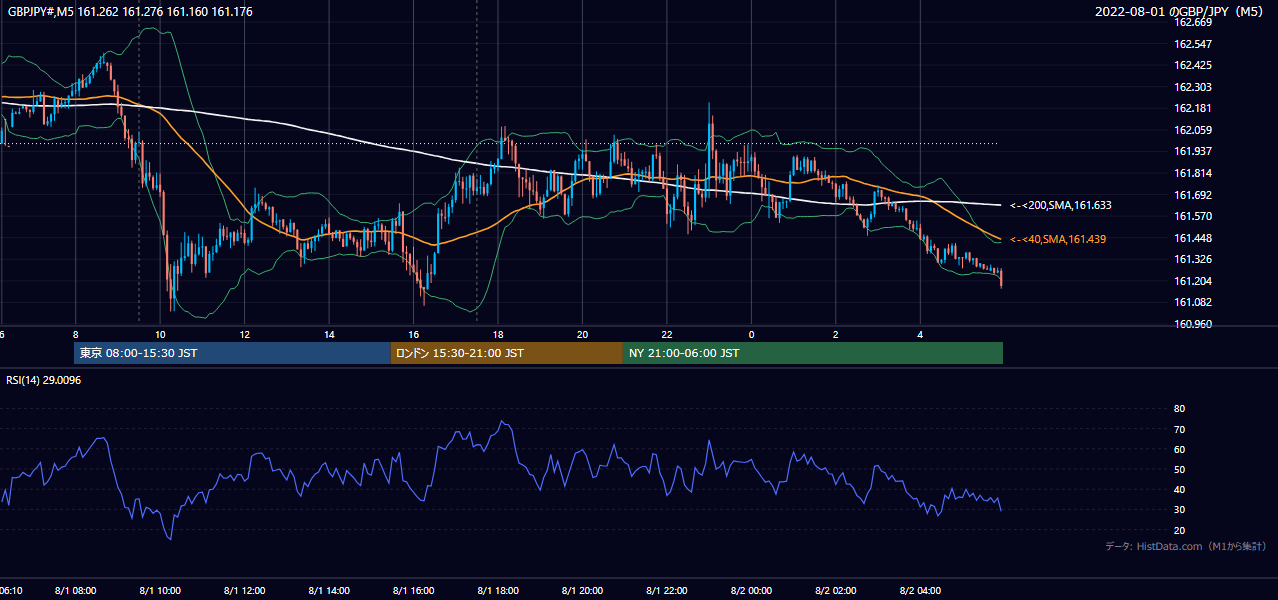The image size is (1278, 600).
Task: Select the London 15:30-21:00 JST session bar
Action: (x=507, y=353)
